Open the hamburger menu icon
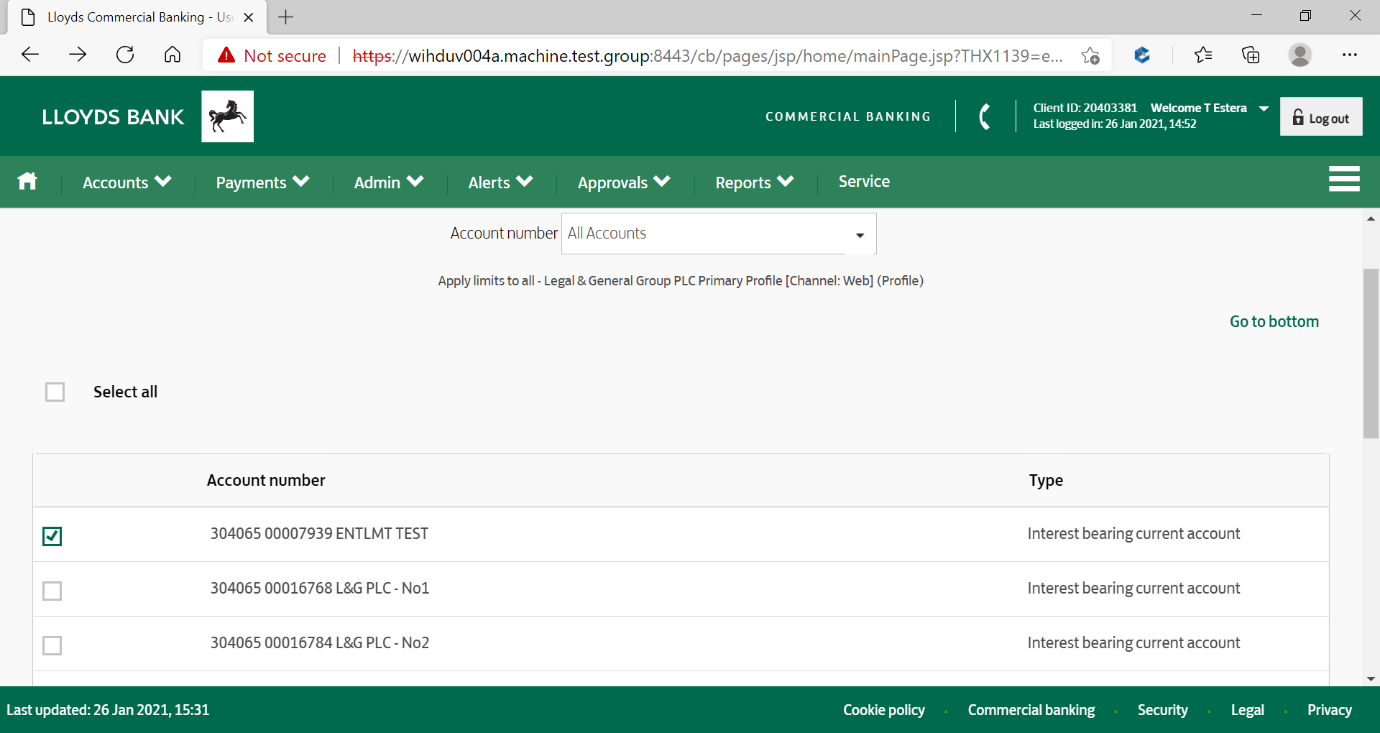 (x=1344, y=179)
